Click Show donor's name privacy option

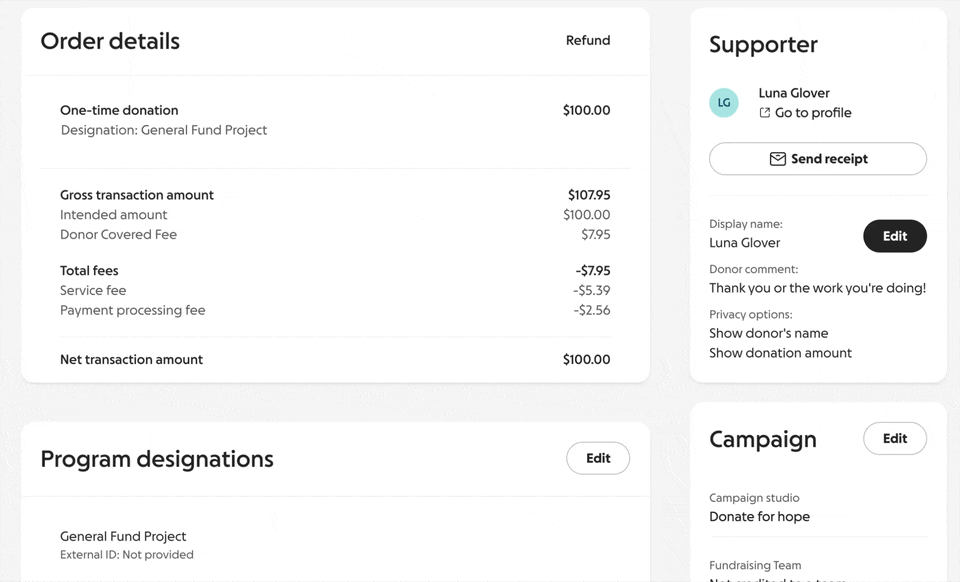768,333
